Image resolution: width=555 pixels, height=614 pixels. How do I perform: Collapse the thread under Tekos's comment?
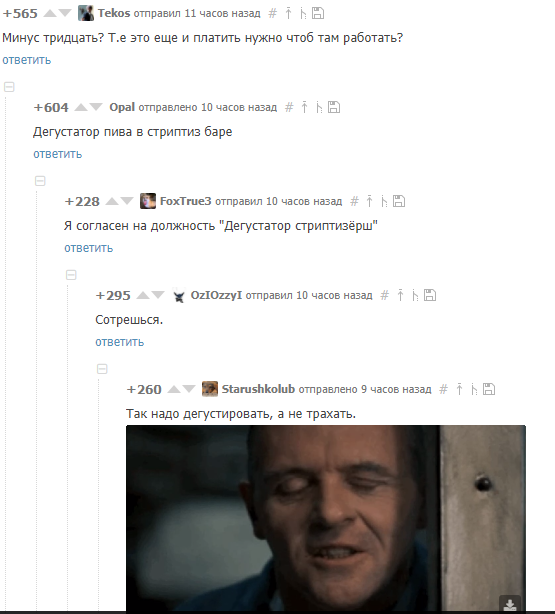(x=9, y=87)
